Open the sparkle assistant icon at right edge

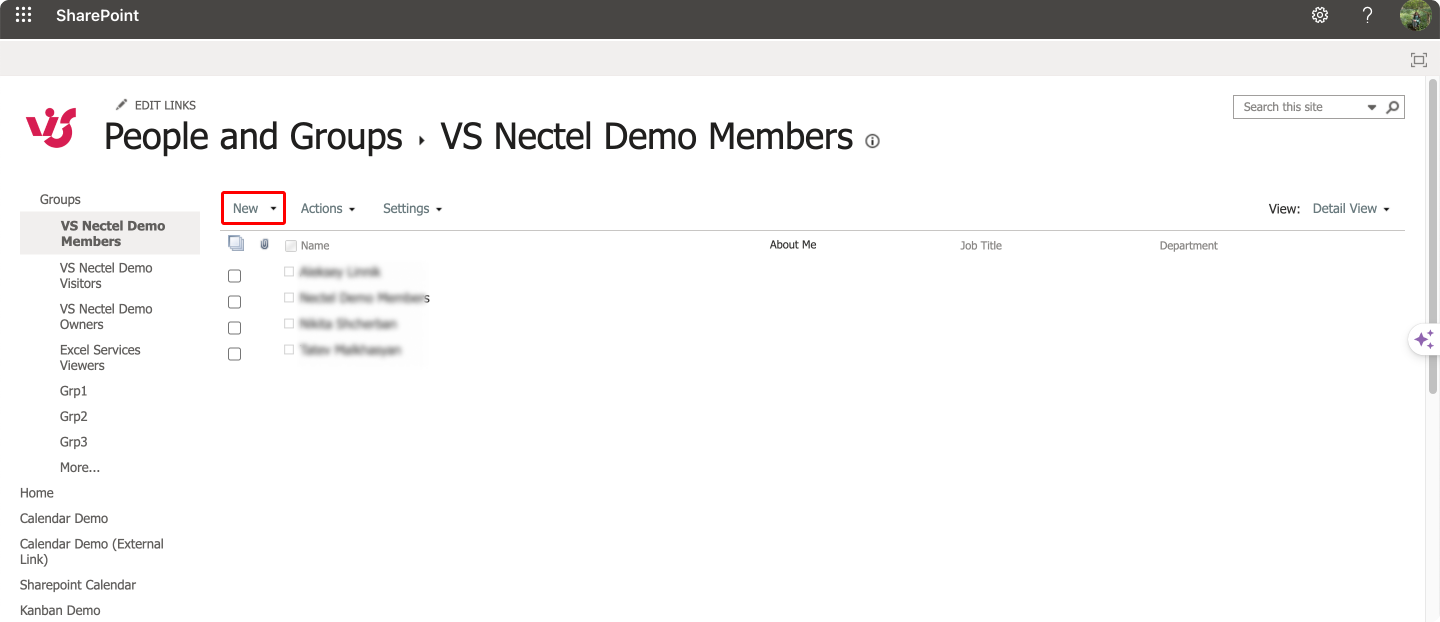[x=1424, y=340]
